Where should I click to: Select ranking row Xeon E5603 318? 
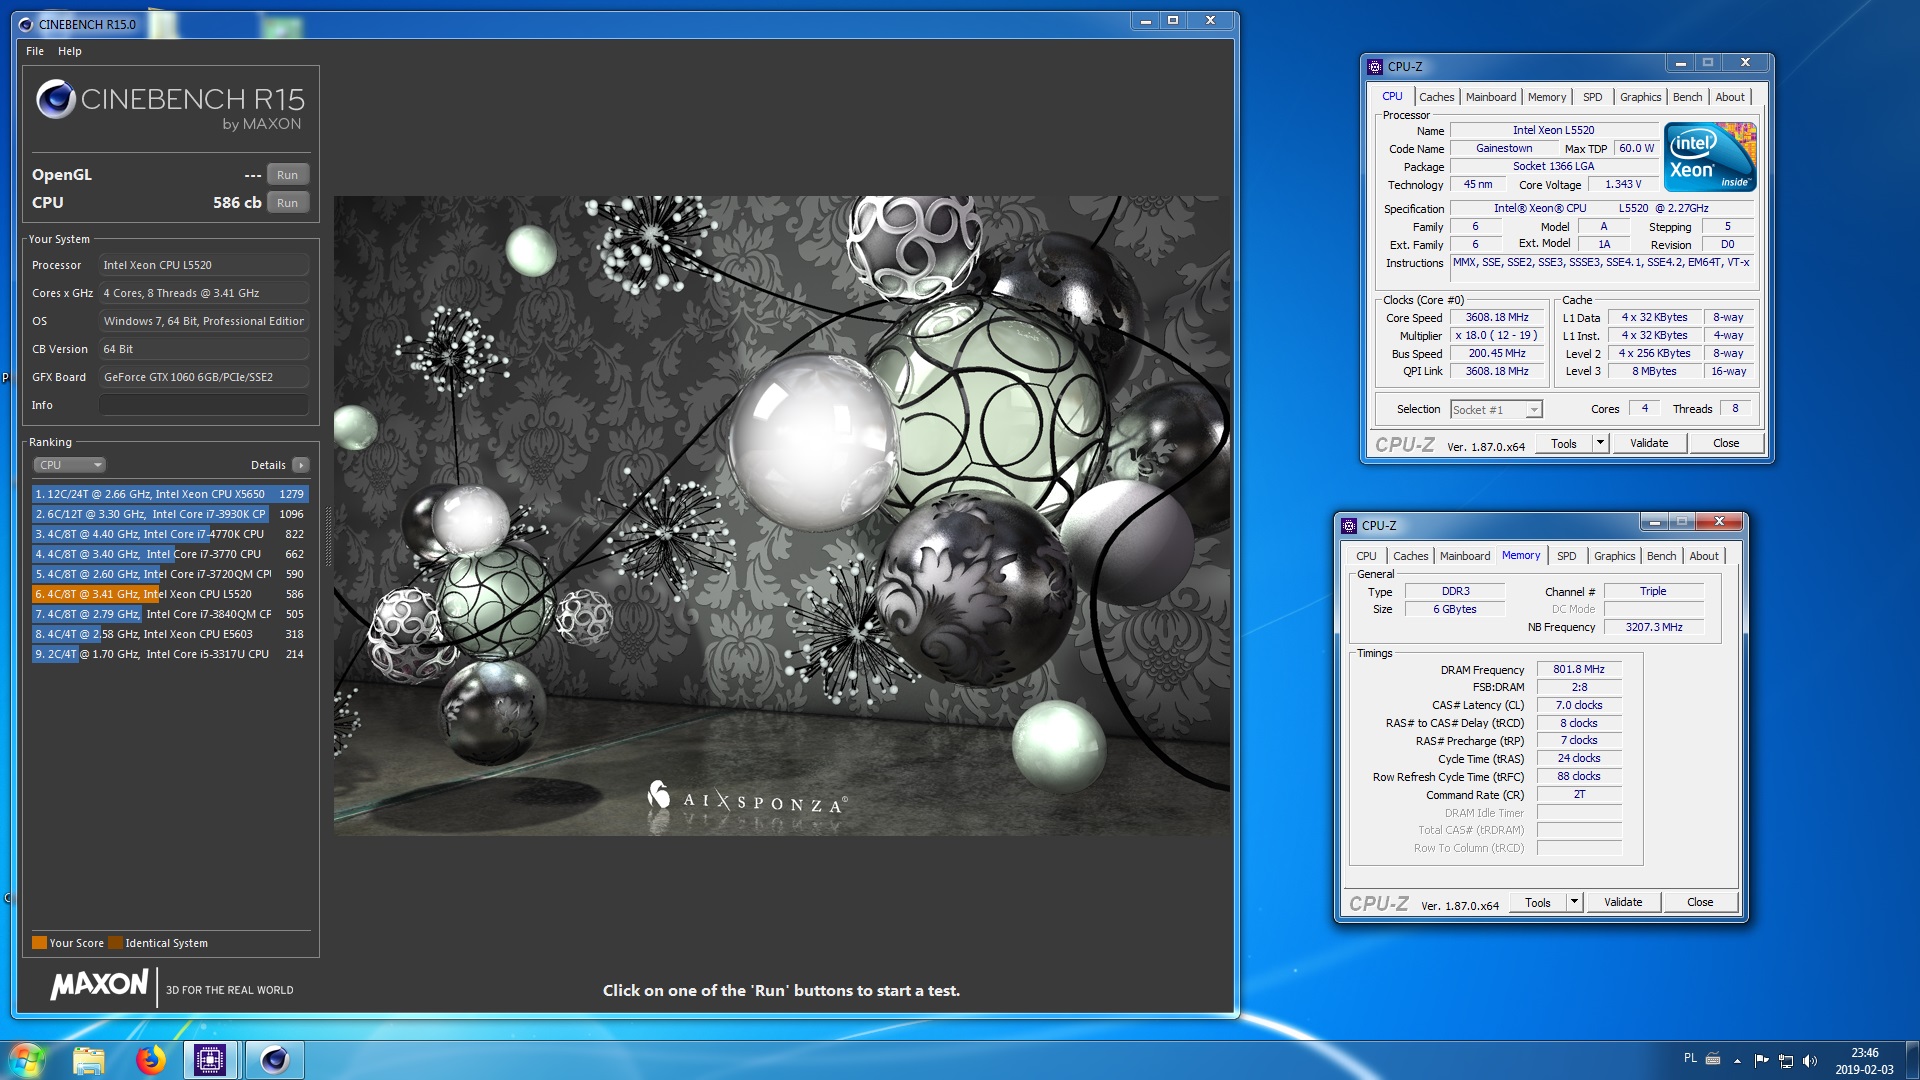(x=170, y=634)
